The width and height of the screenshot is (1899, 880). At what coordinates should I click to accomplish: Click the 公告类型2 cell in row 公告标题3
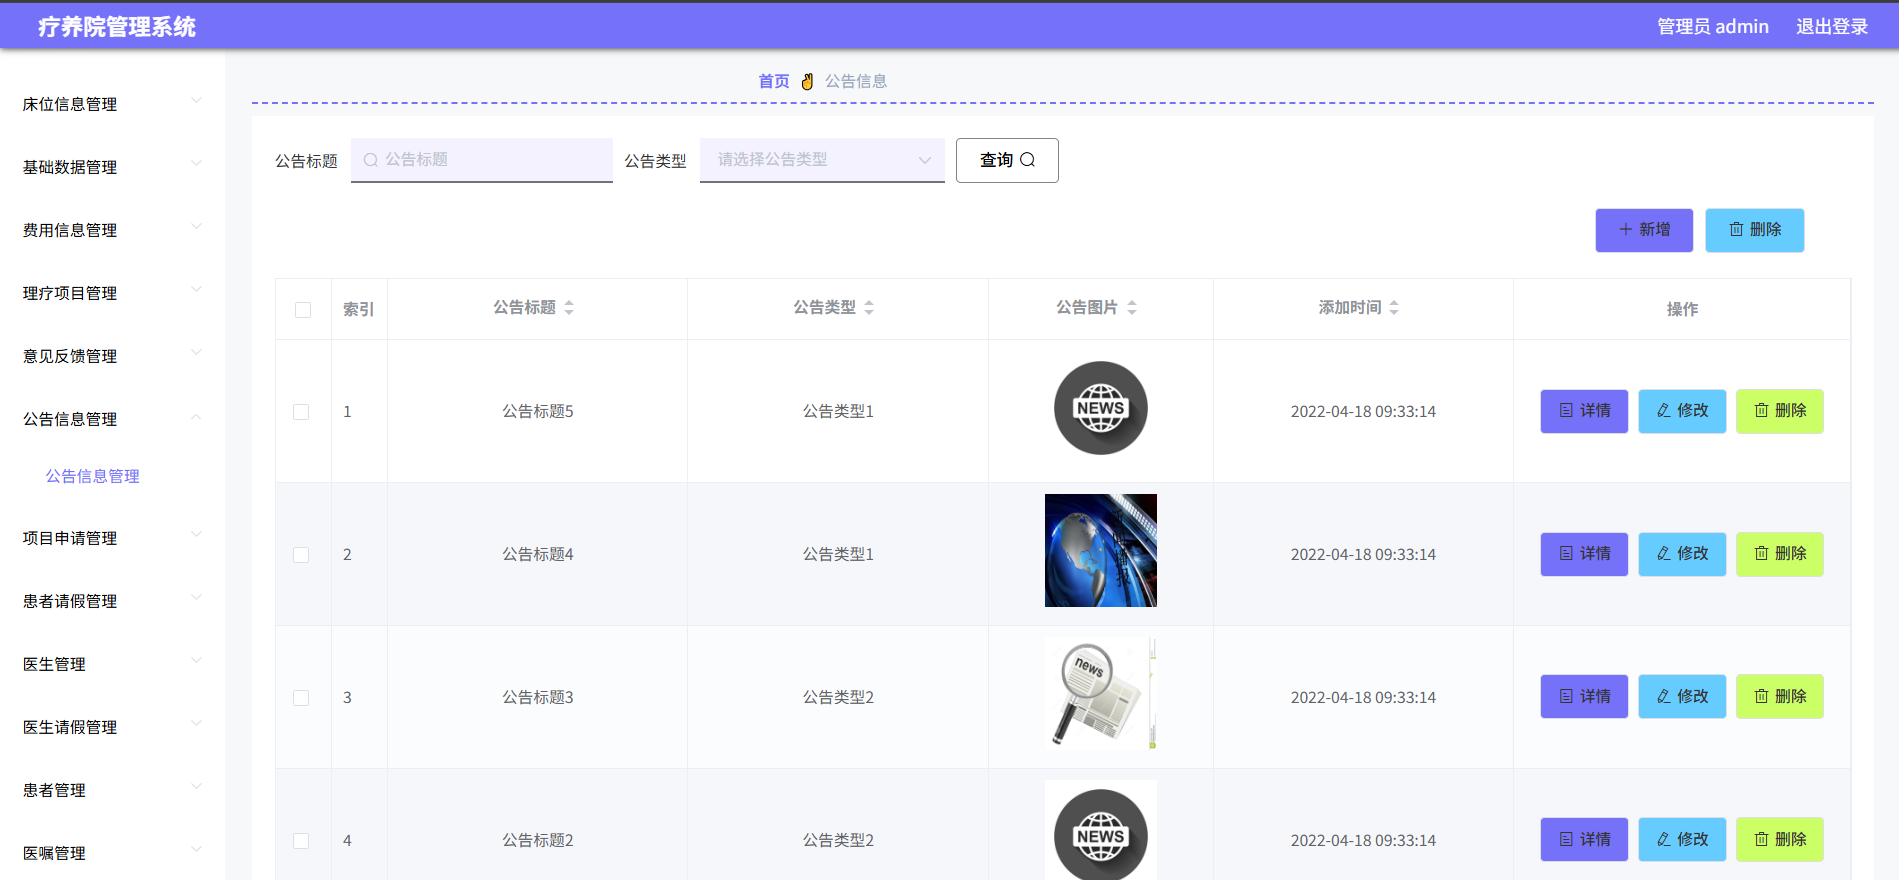pyautogui.click(x=838, y=697)
